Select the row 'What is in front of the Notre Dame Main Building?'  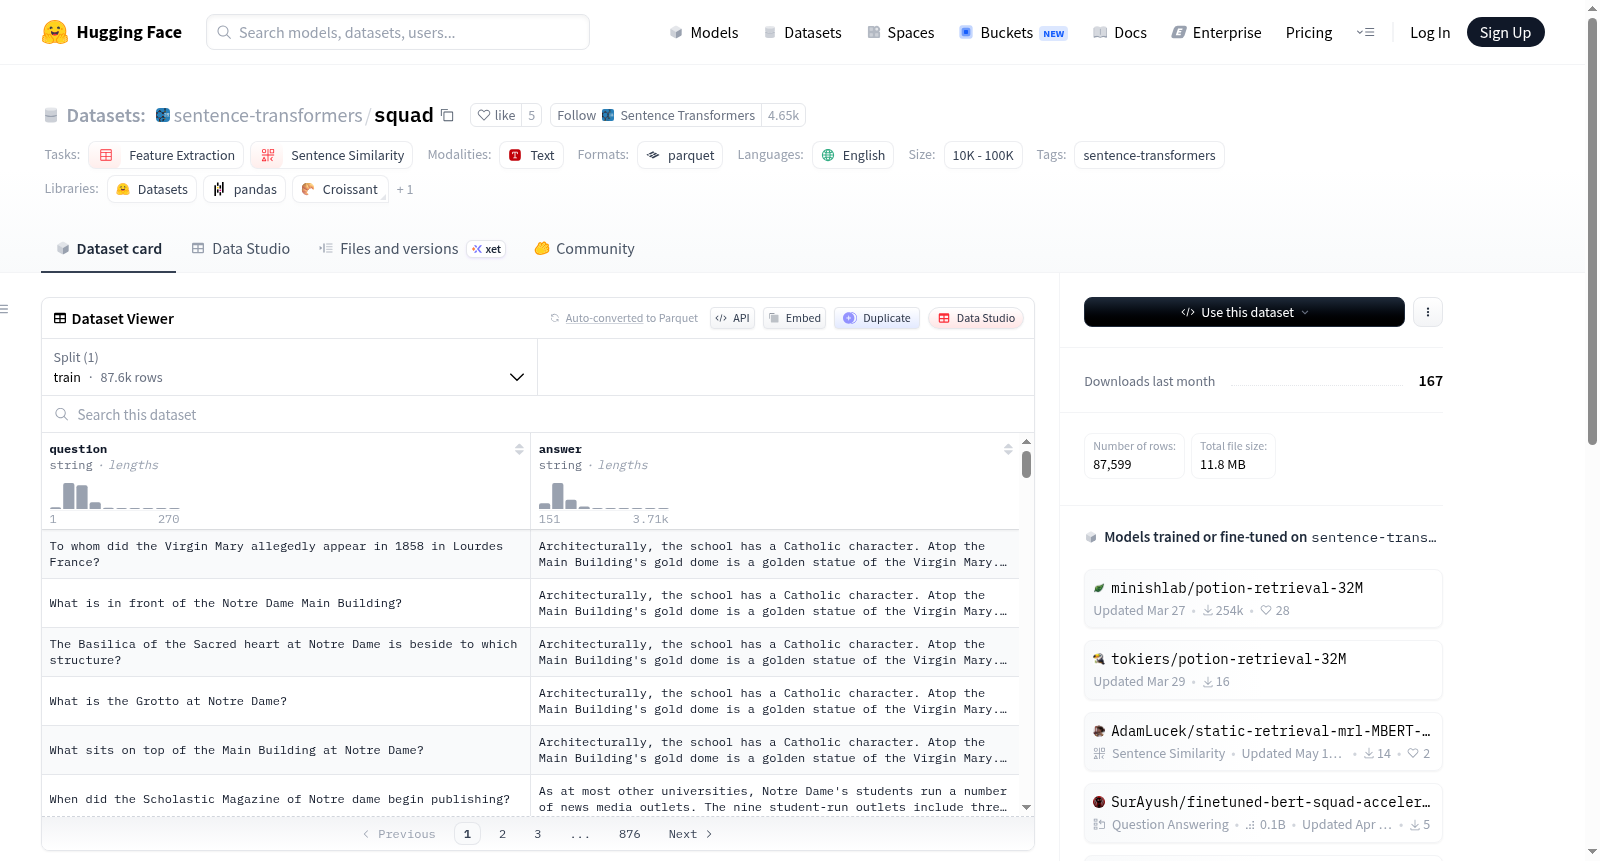(530, 603)
